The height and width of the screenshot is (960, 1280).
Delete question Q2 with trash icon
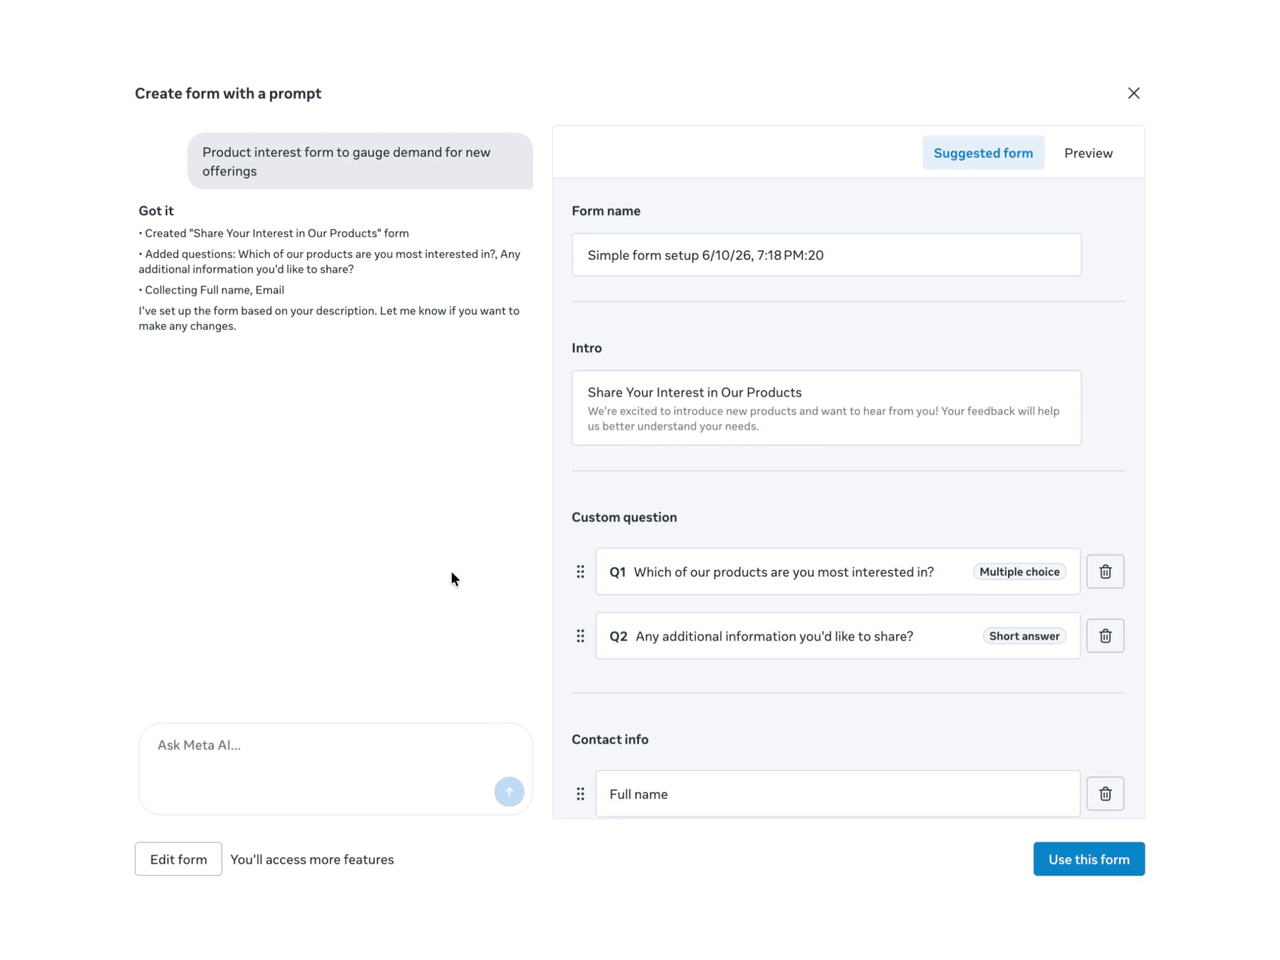1105,636
